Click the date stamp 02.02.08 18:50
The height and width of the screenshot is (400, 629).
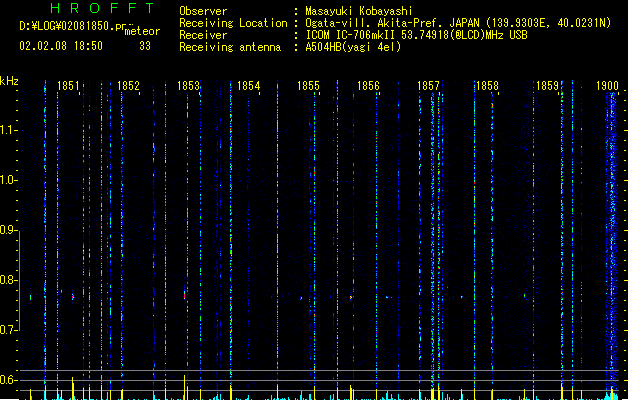coord(61,46)
